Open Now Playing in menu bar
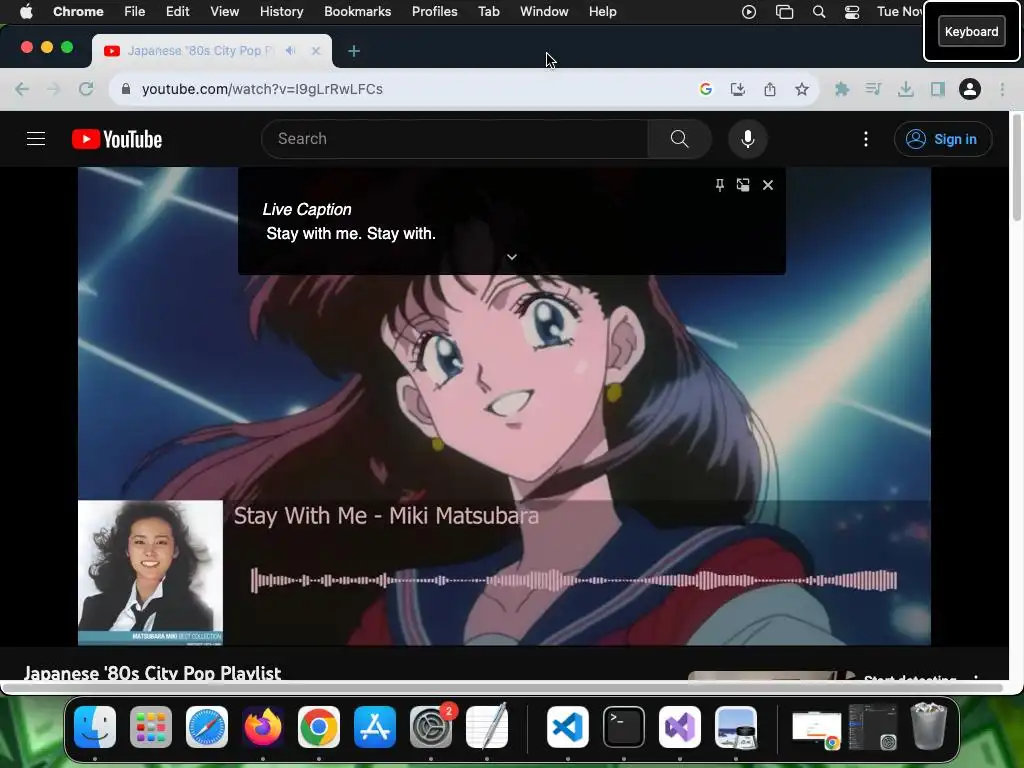 pyautogui.click(x=748, y=12)
